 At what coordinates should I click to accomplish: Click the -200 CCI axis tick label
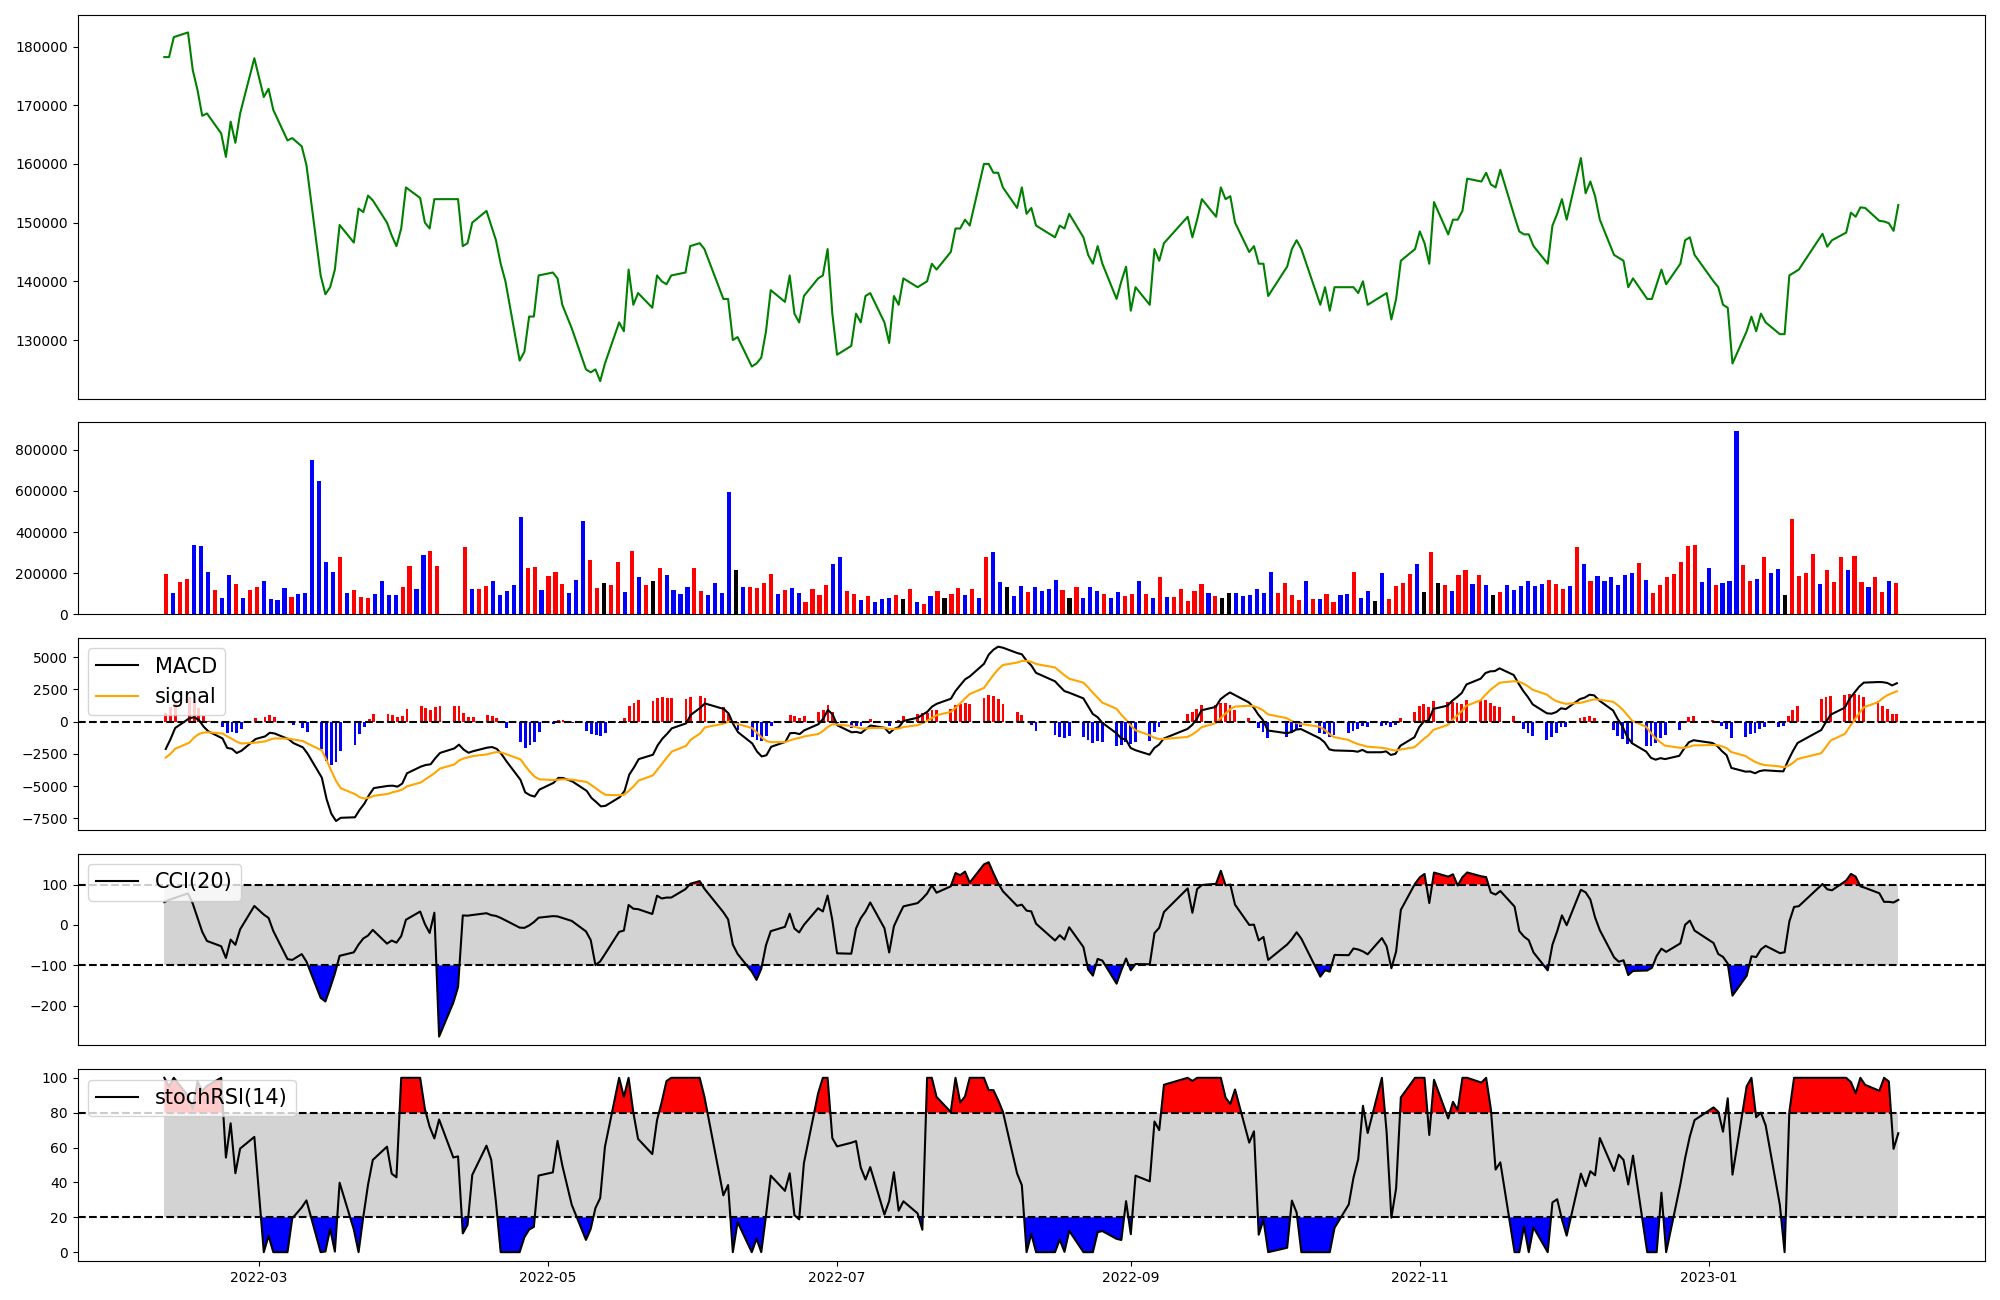48,1006
